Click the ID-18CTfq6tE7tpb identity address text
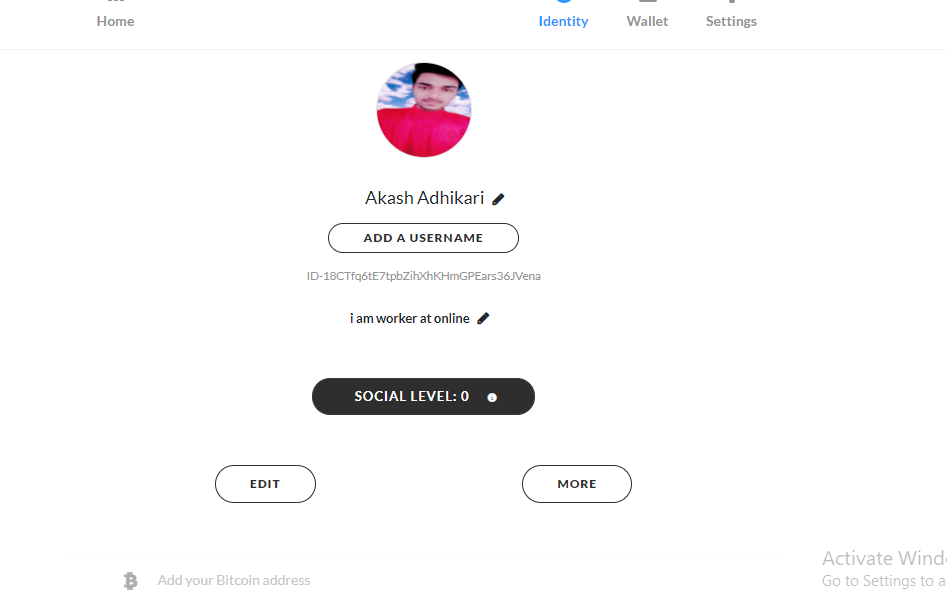Image resolution: width=947 pixels, height=600 pixels. click(423, 276)
